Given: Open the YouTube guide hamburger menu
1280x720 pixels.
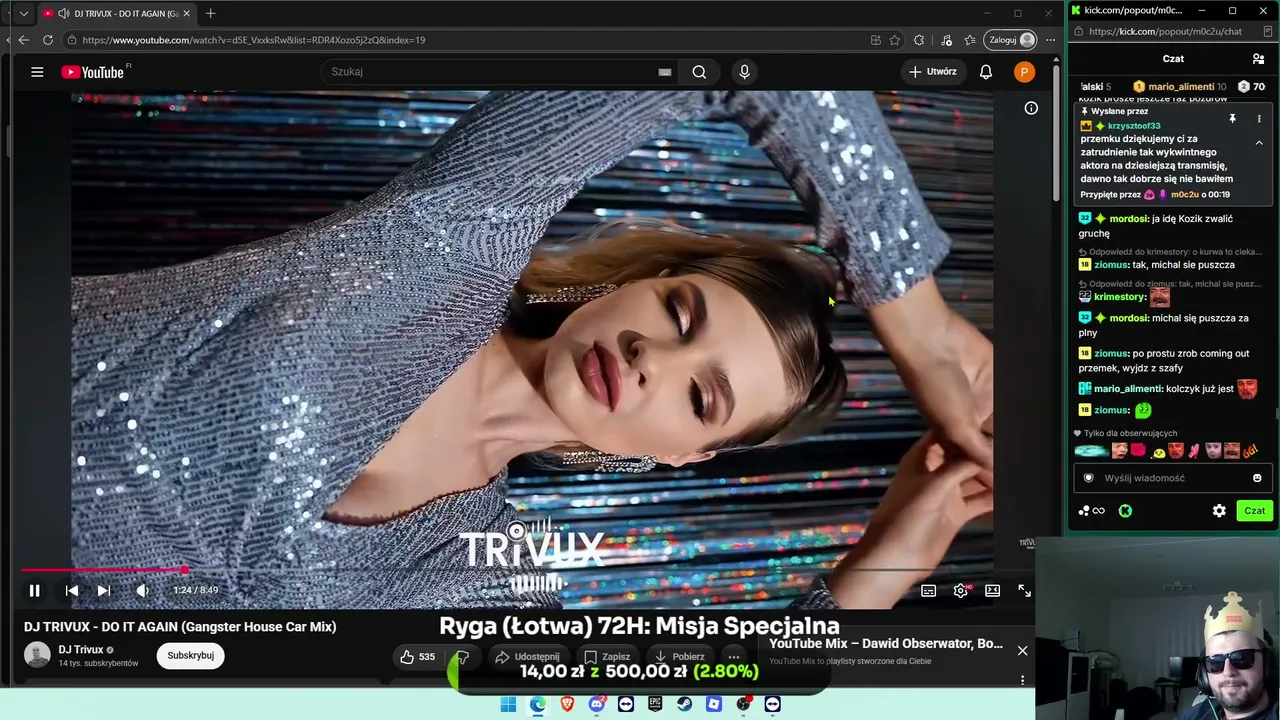Looking at the screenshot, I should (x=37, y=72).
